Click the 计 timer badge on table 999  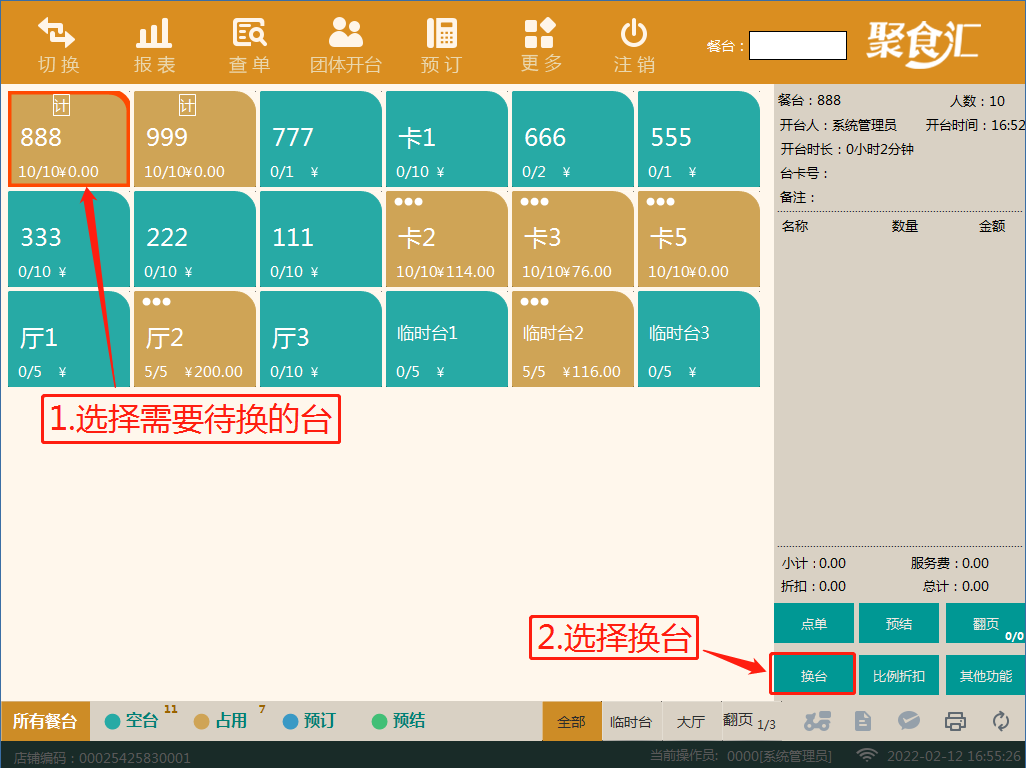pyautogui.click(x=187, y=105)
